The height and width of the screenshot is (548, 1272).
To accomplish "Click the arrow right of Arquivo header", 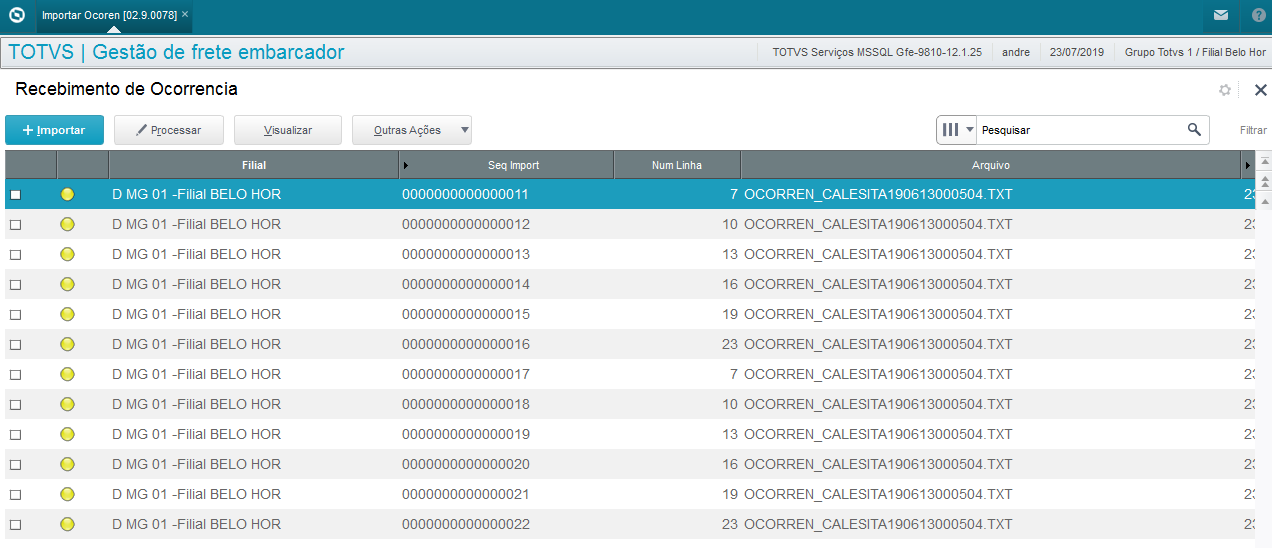I will click(1248, 165).
